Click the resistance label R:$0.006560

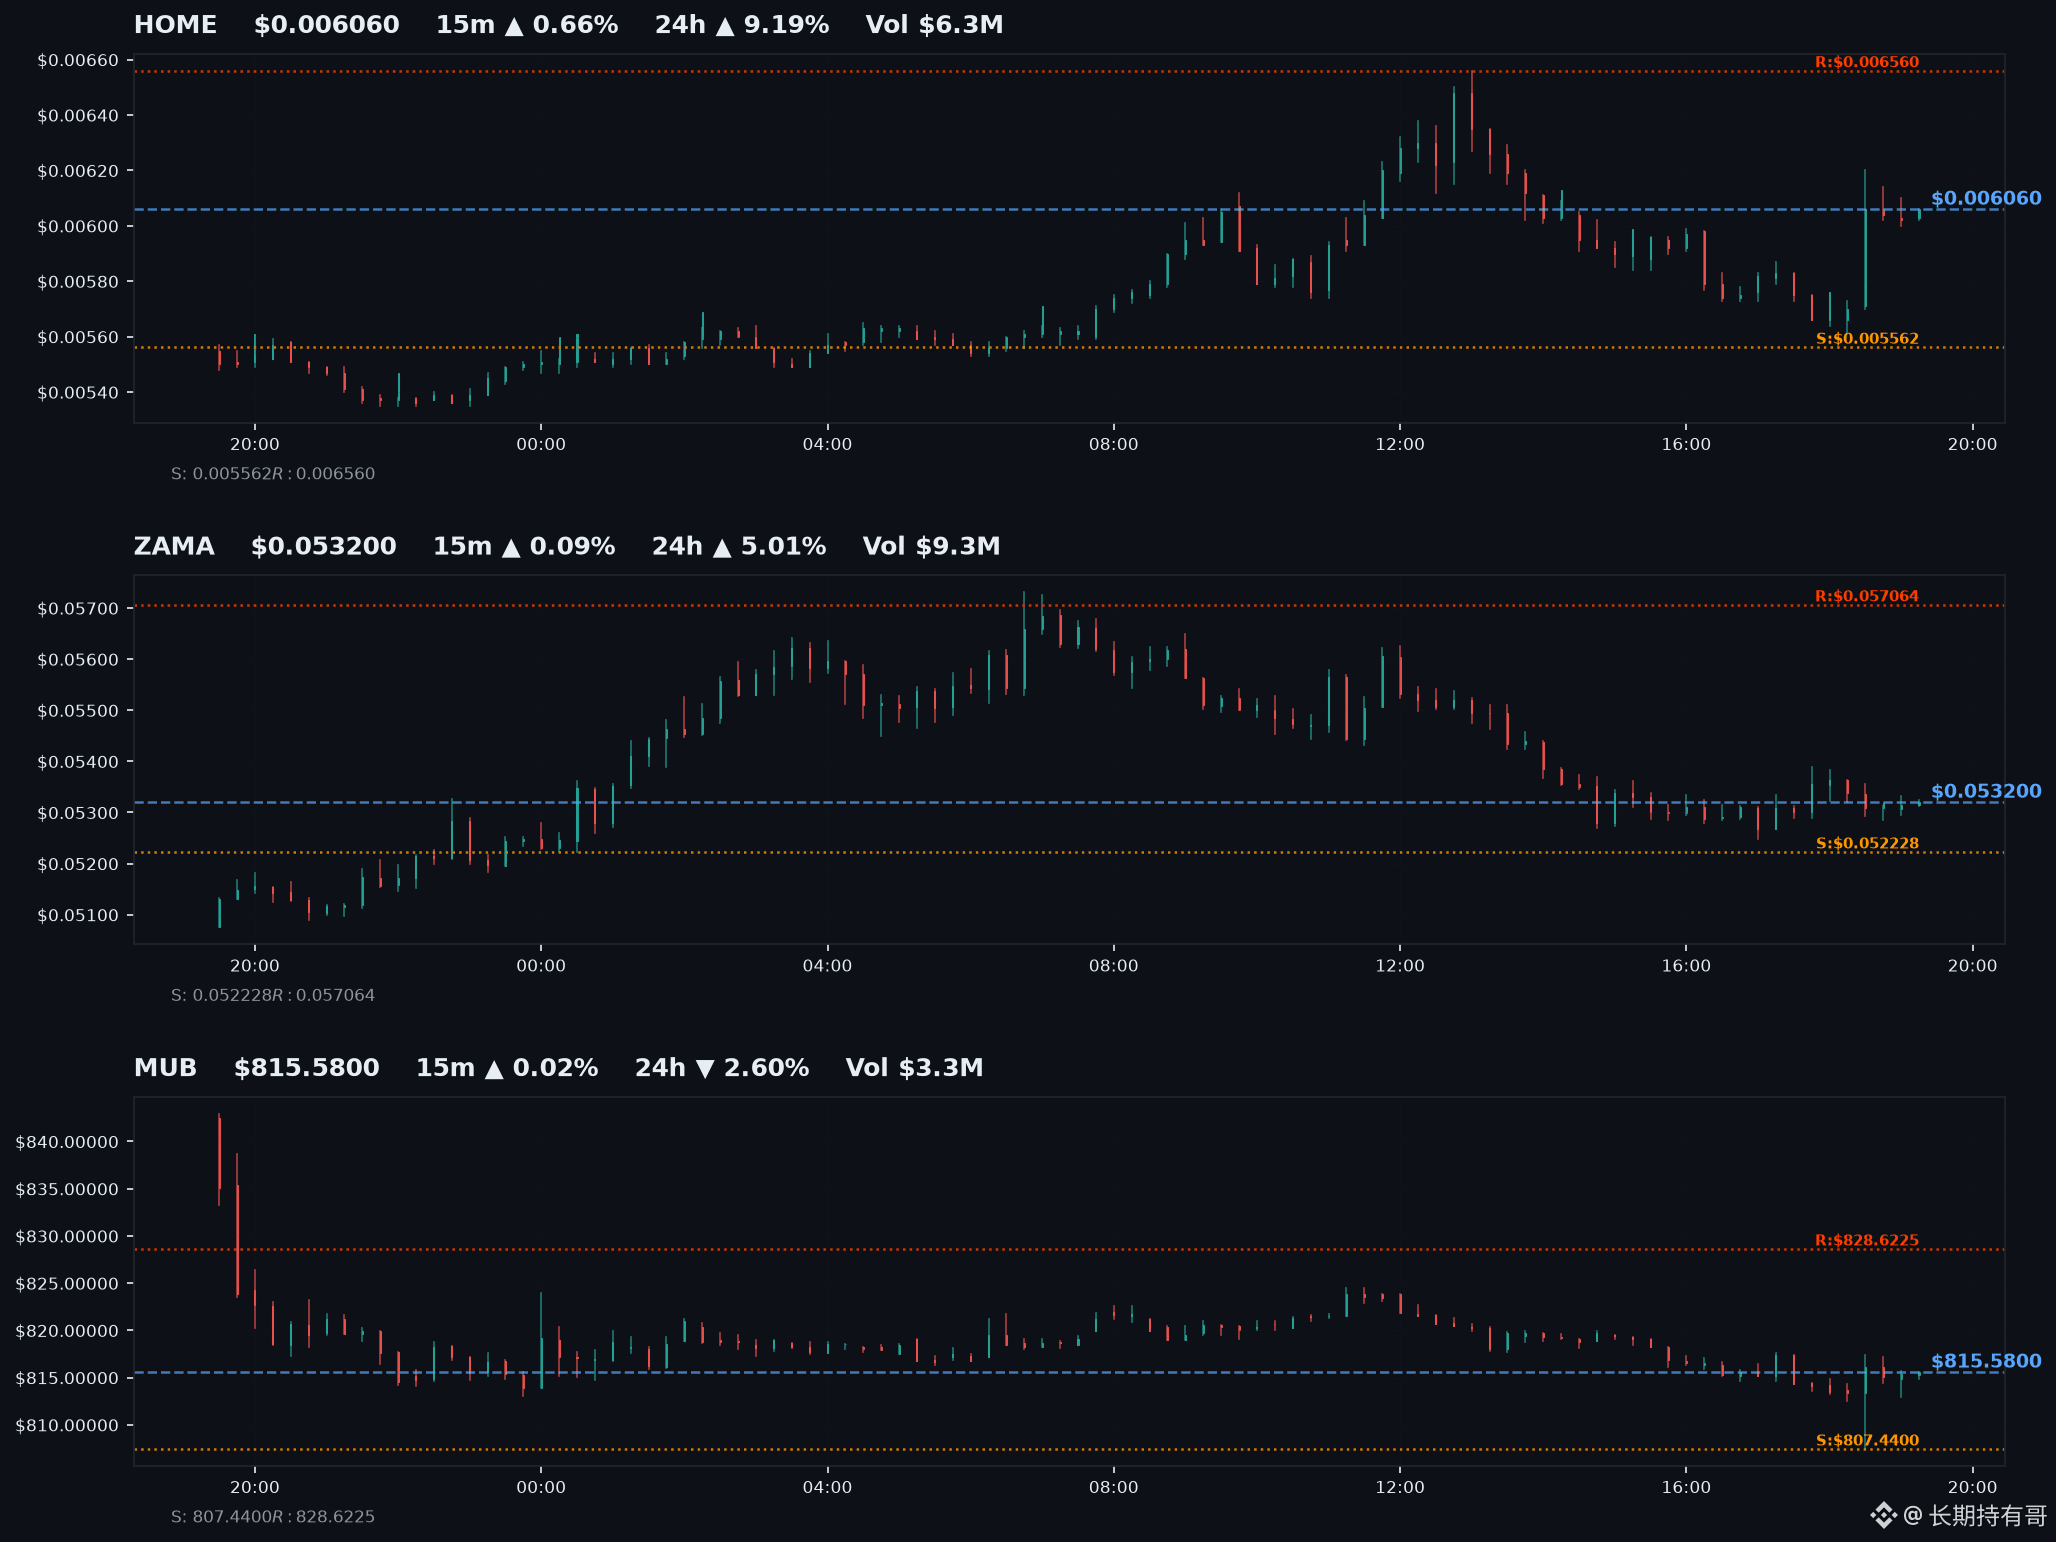click(1867, 62)
